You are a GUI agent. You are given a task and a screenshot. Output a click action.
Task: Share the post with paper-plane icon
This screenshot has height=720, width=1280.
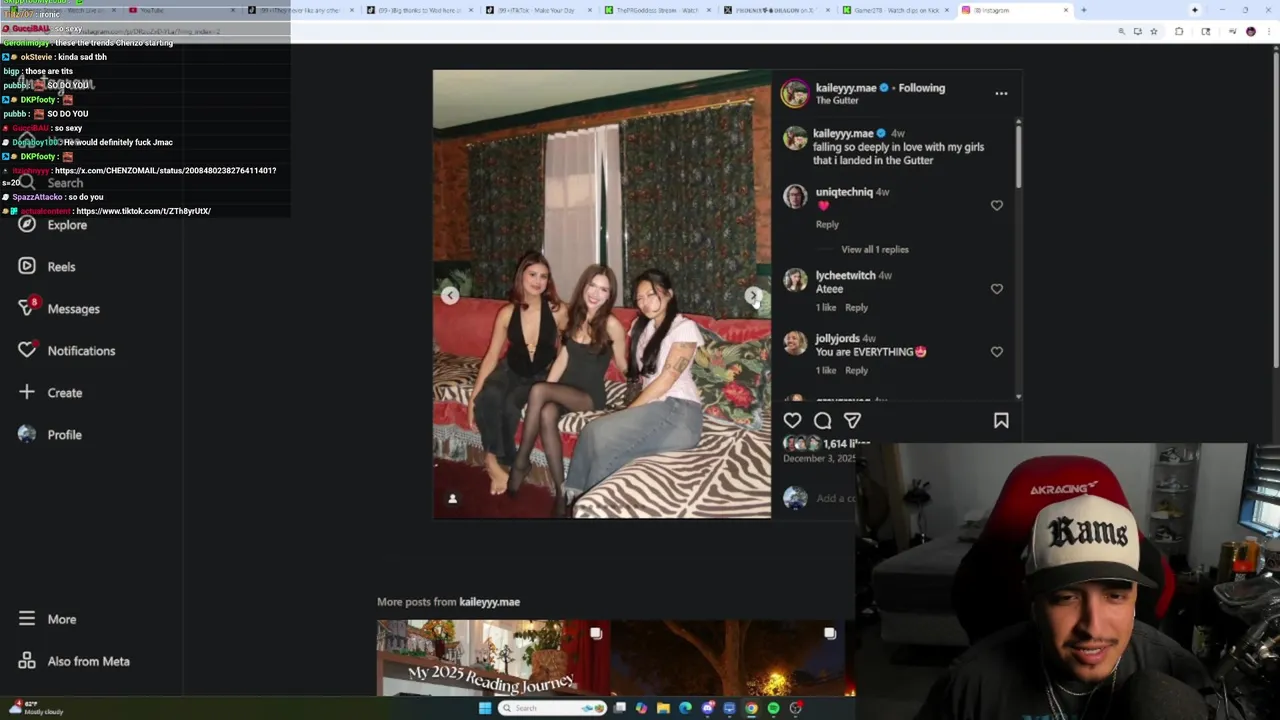[852, 421]
